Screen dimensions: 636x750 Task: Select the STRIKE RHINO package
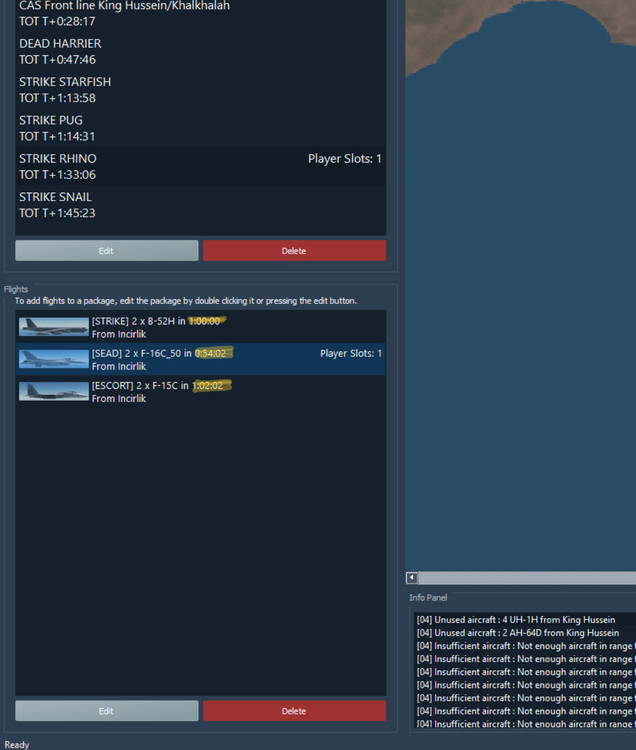pos(200,166)
